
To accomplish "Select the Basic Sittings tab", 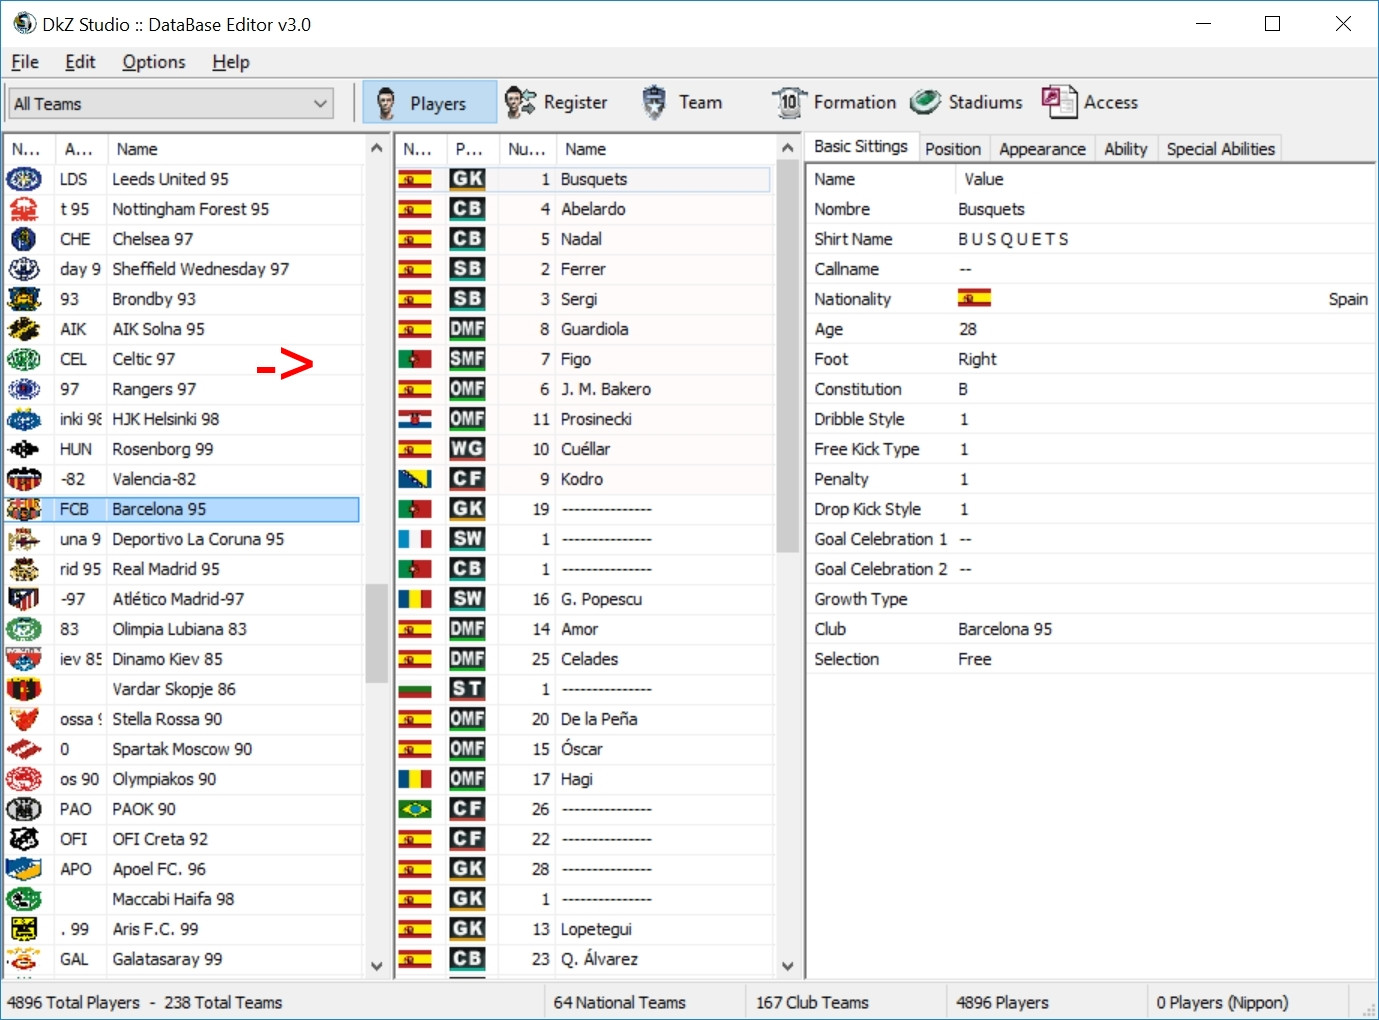I will point(861,147).
